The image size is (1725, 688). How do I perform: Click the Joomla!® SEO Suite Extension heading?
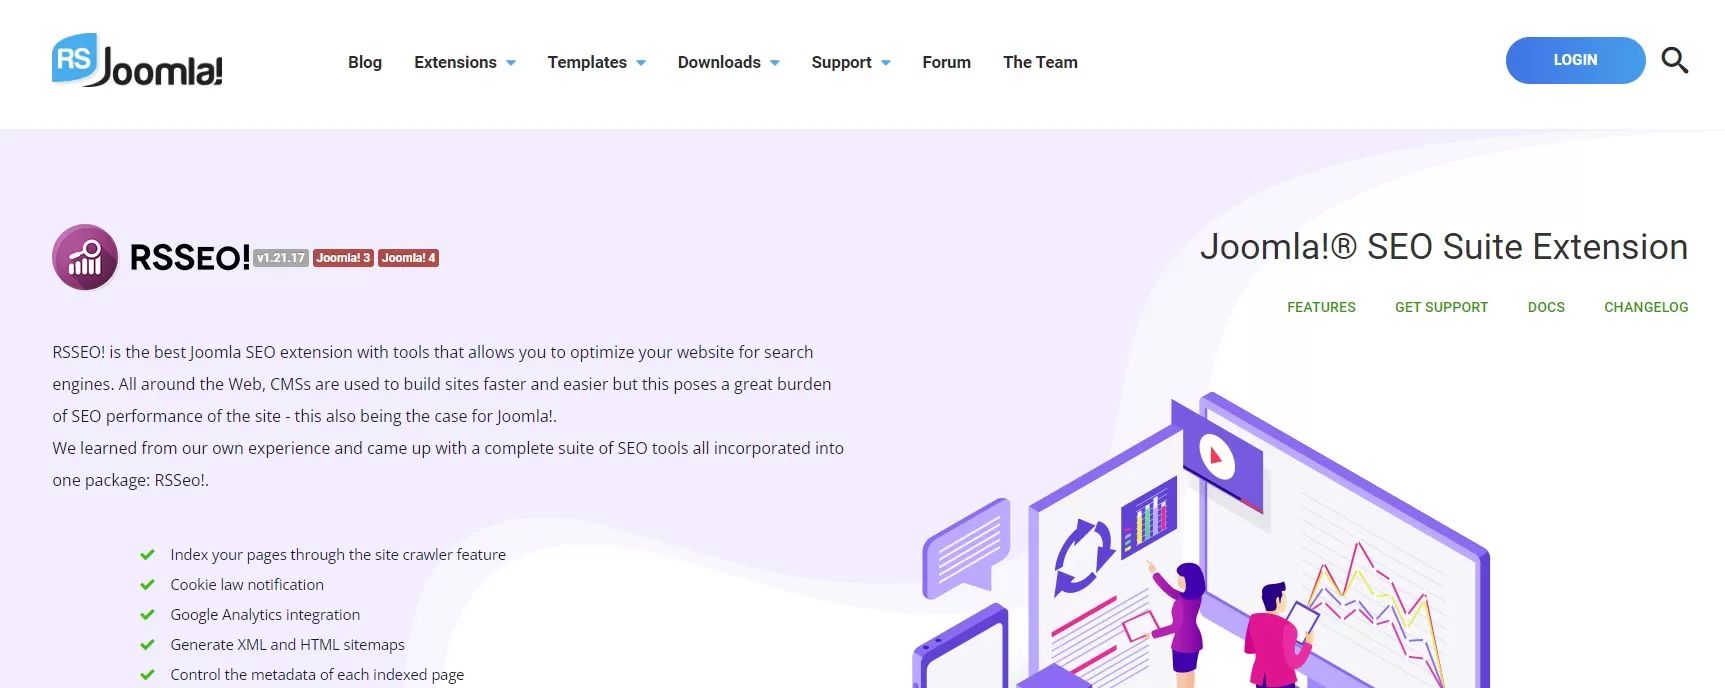[1444, 247]
